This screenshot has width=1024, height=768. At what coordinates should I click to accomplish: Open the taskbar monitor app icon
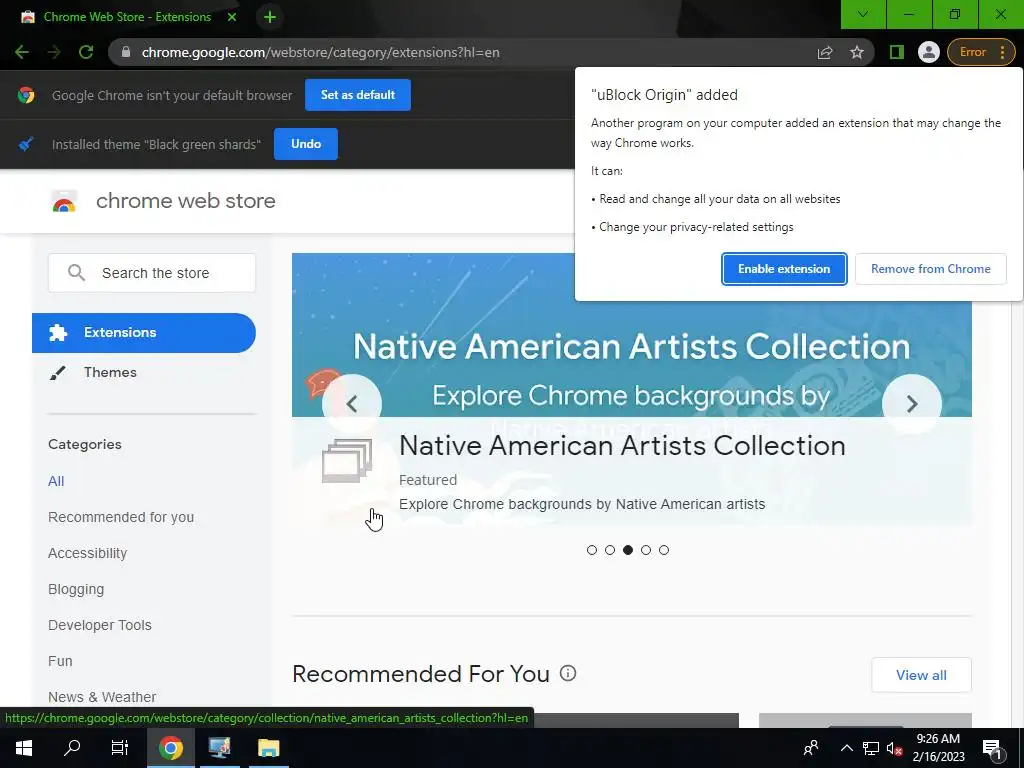(219, 748)
